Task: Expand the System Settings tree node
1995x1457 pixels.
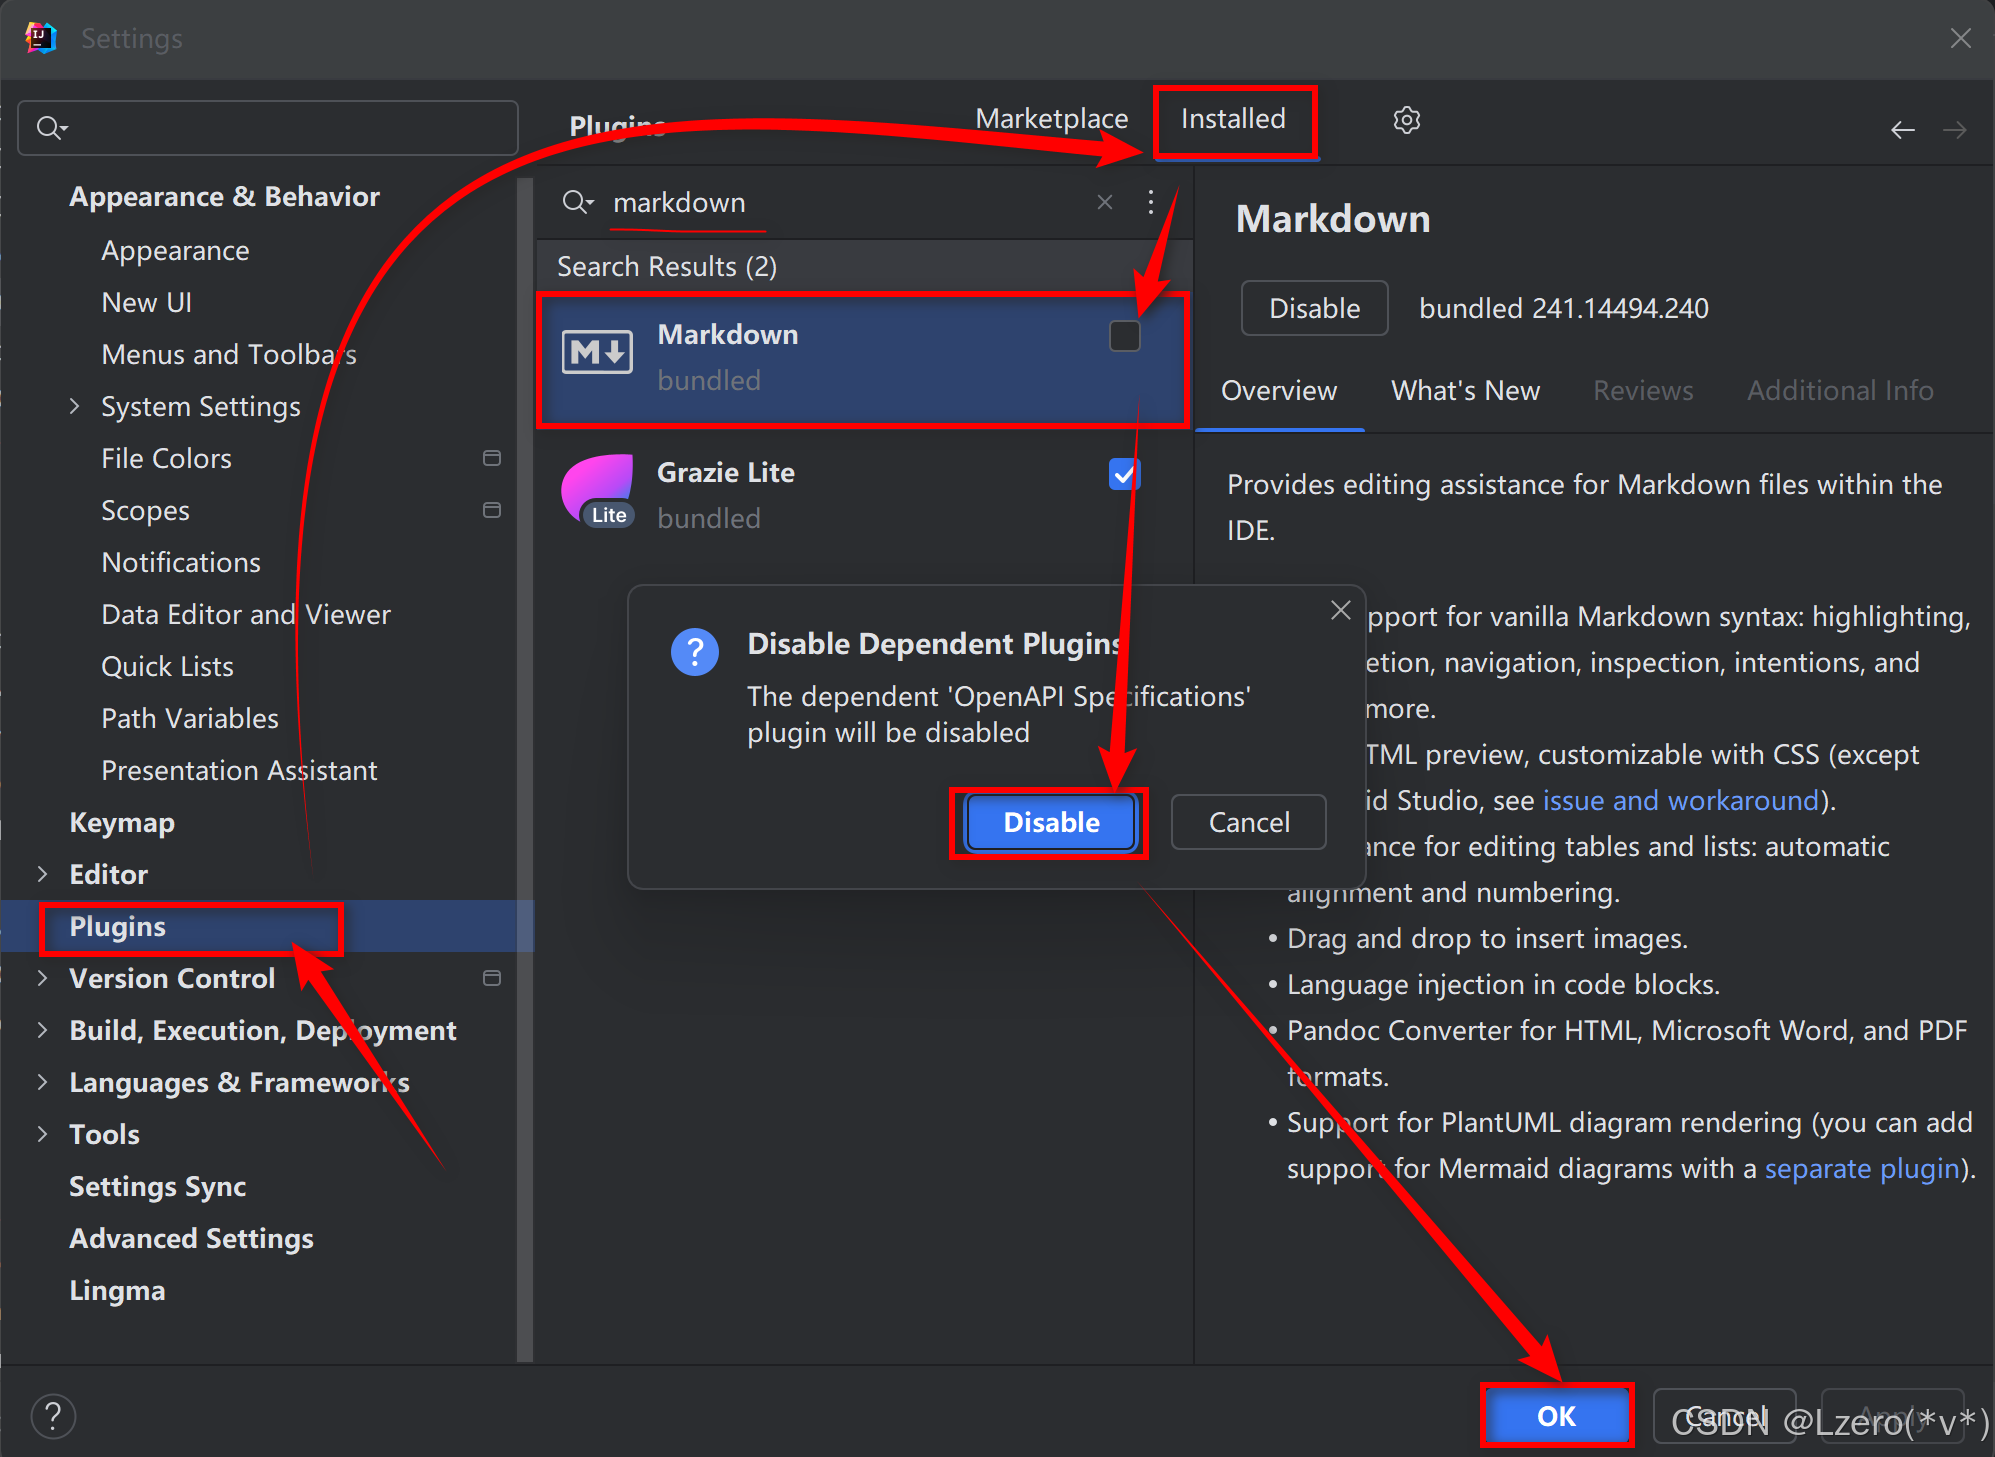Action: (x=74, y=406)
